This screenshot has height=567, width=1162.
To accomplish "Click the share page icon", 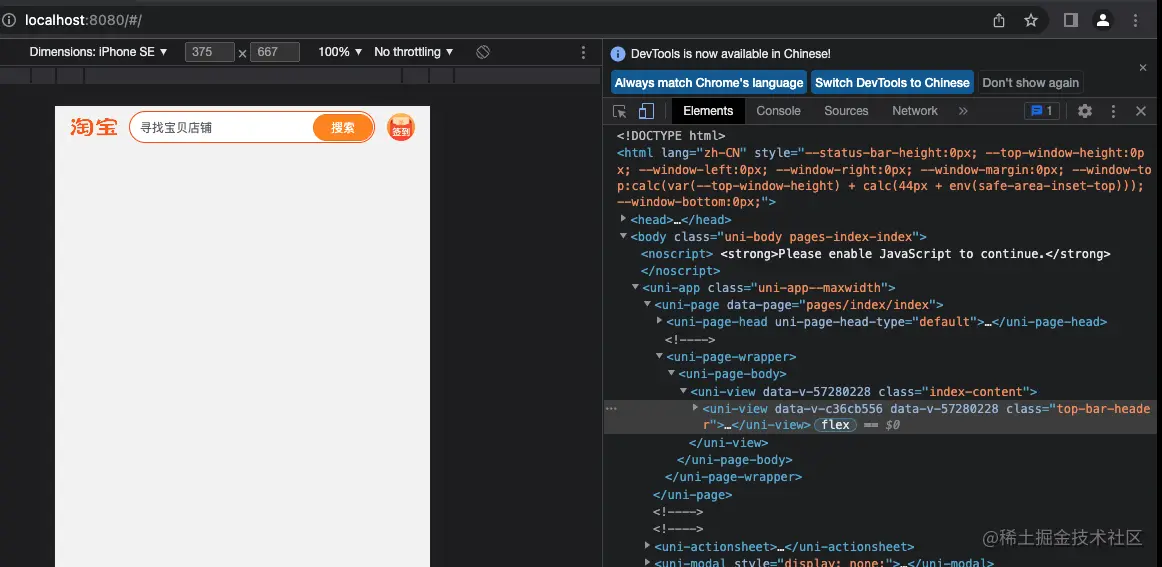I will (999, 21).
